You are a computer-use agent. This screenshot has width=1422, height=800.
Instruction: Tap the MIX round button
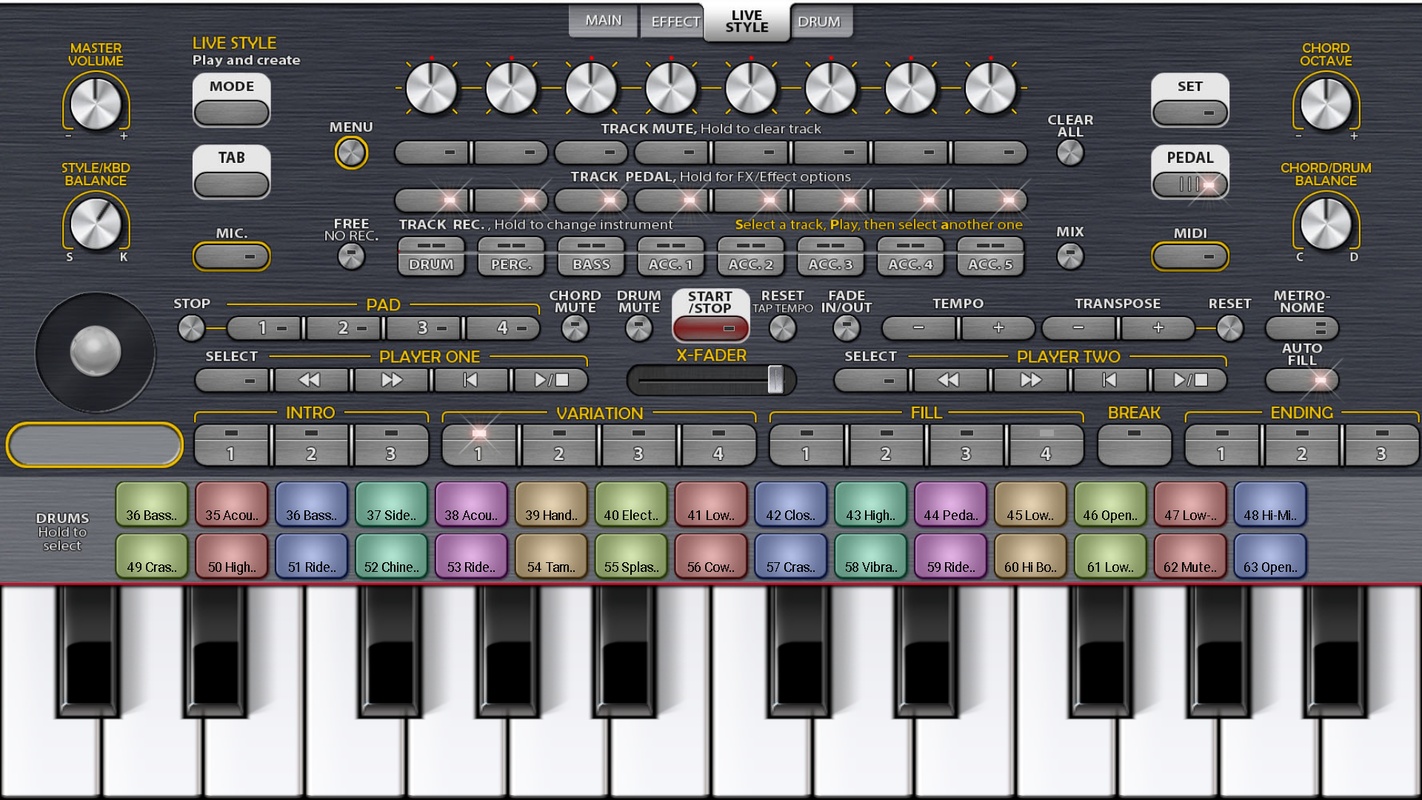(x=1070, y=256)
